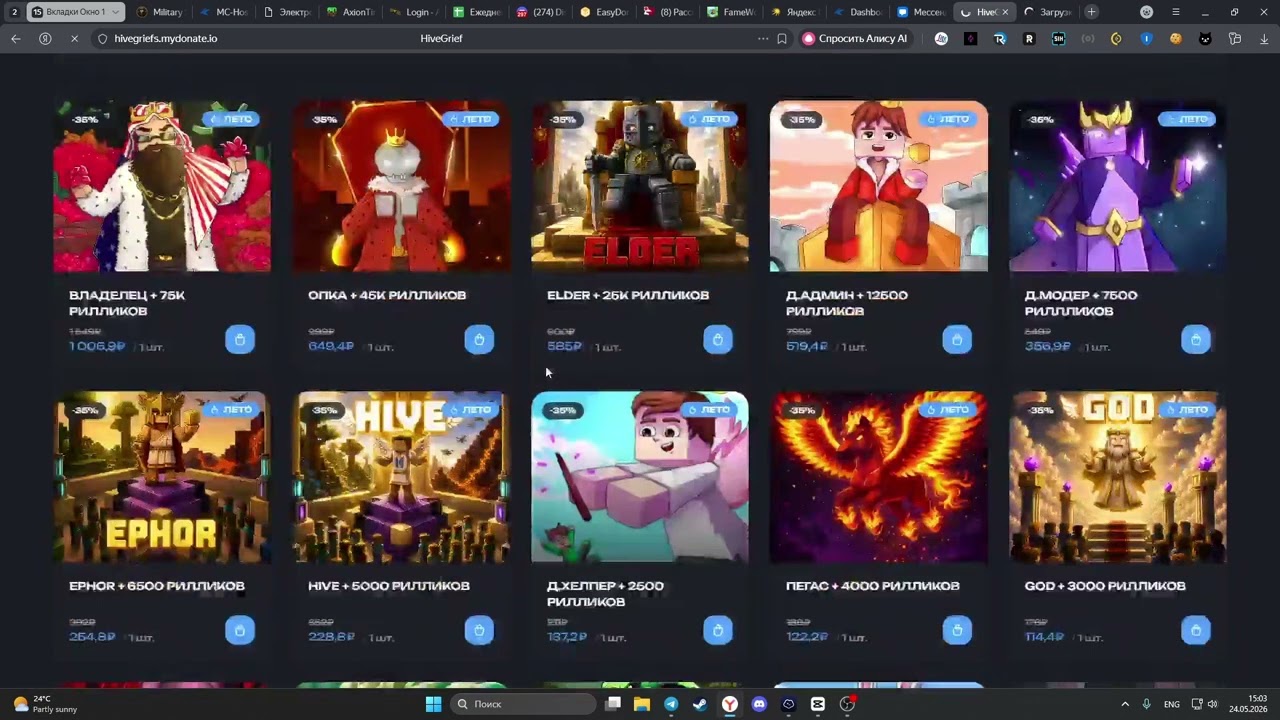Open ПЕГАС + 4000 РИЛЛИКОВ product title
Image resolution: width=1280 pixels, height=720 pixels.
(873, 586)
